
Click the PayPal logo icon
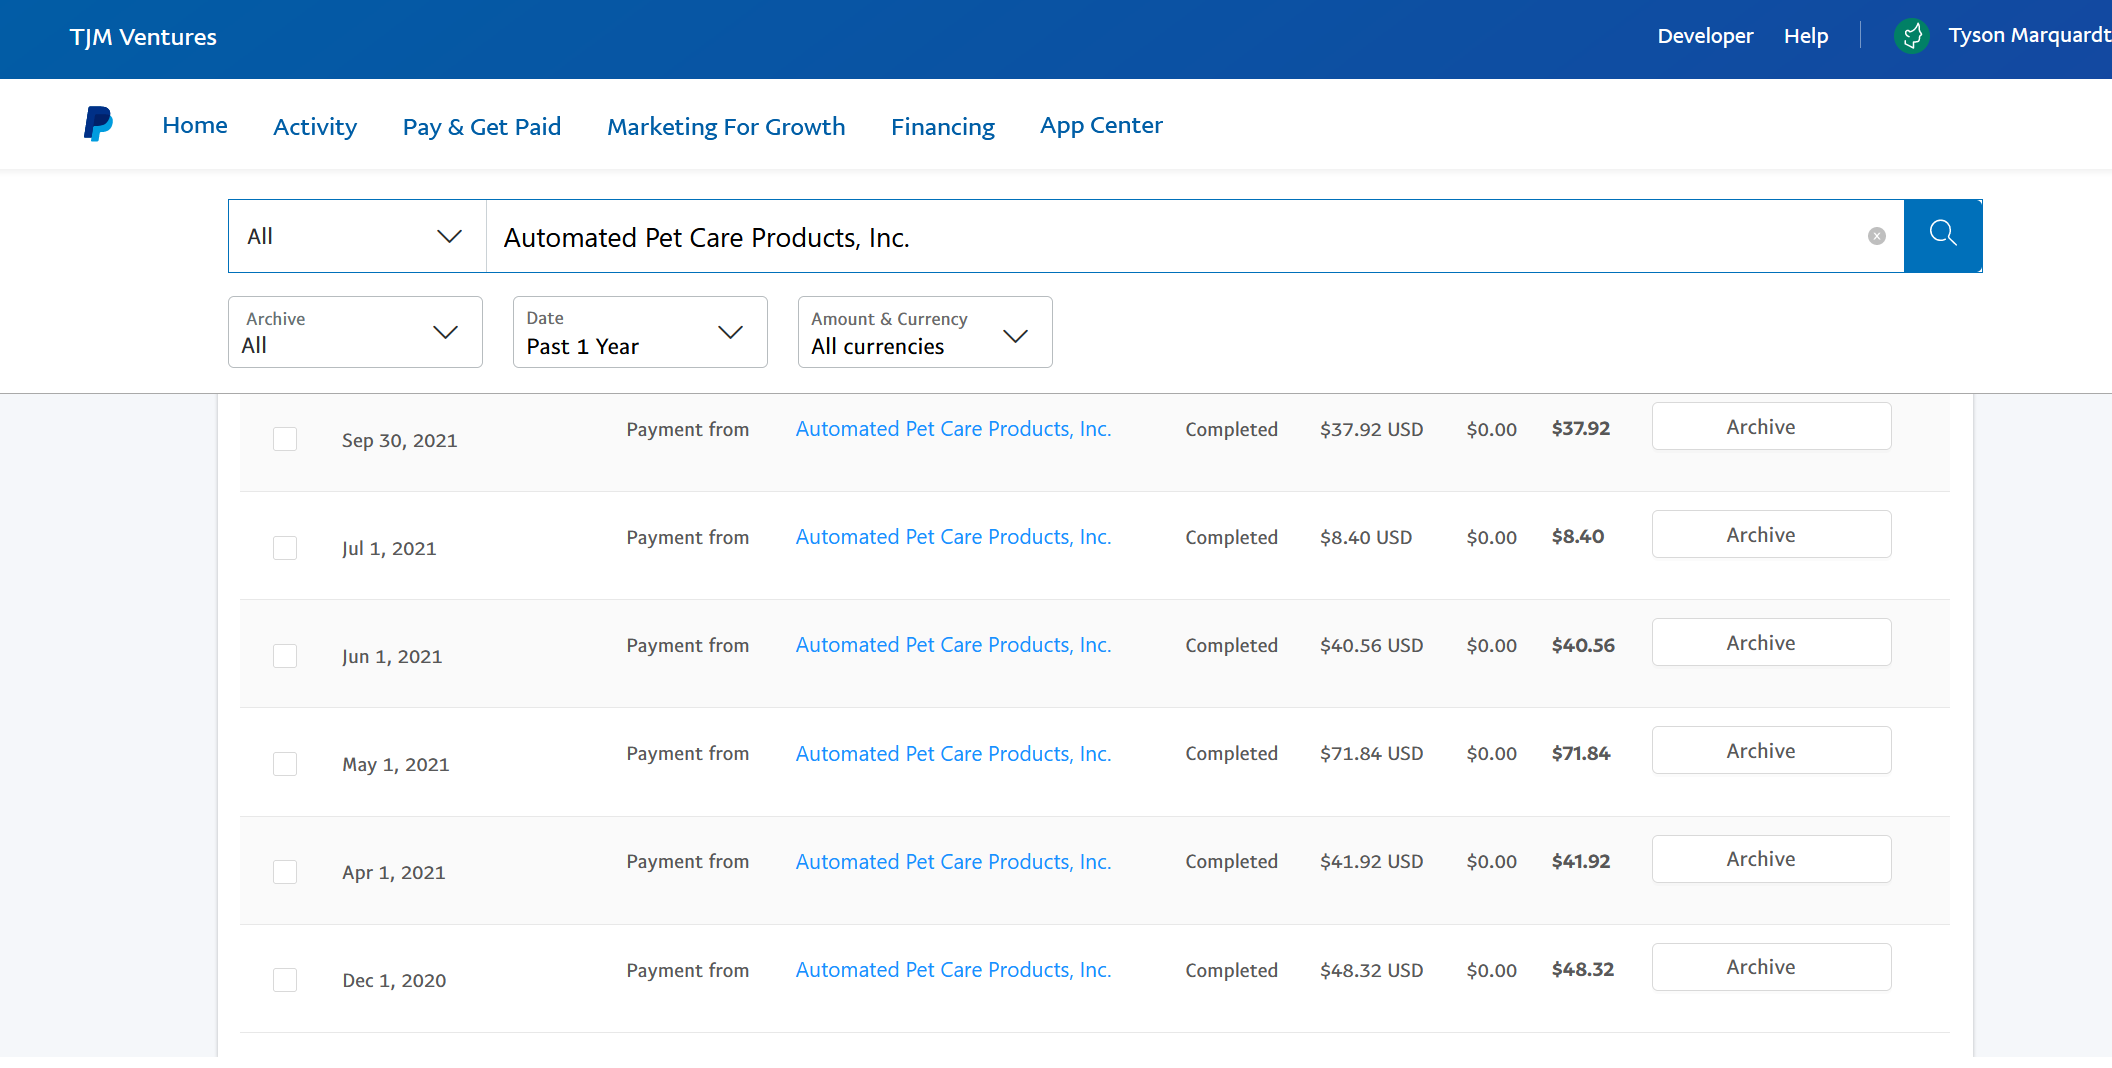[98, 124]
